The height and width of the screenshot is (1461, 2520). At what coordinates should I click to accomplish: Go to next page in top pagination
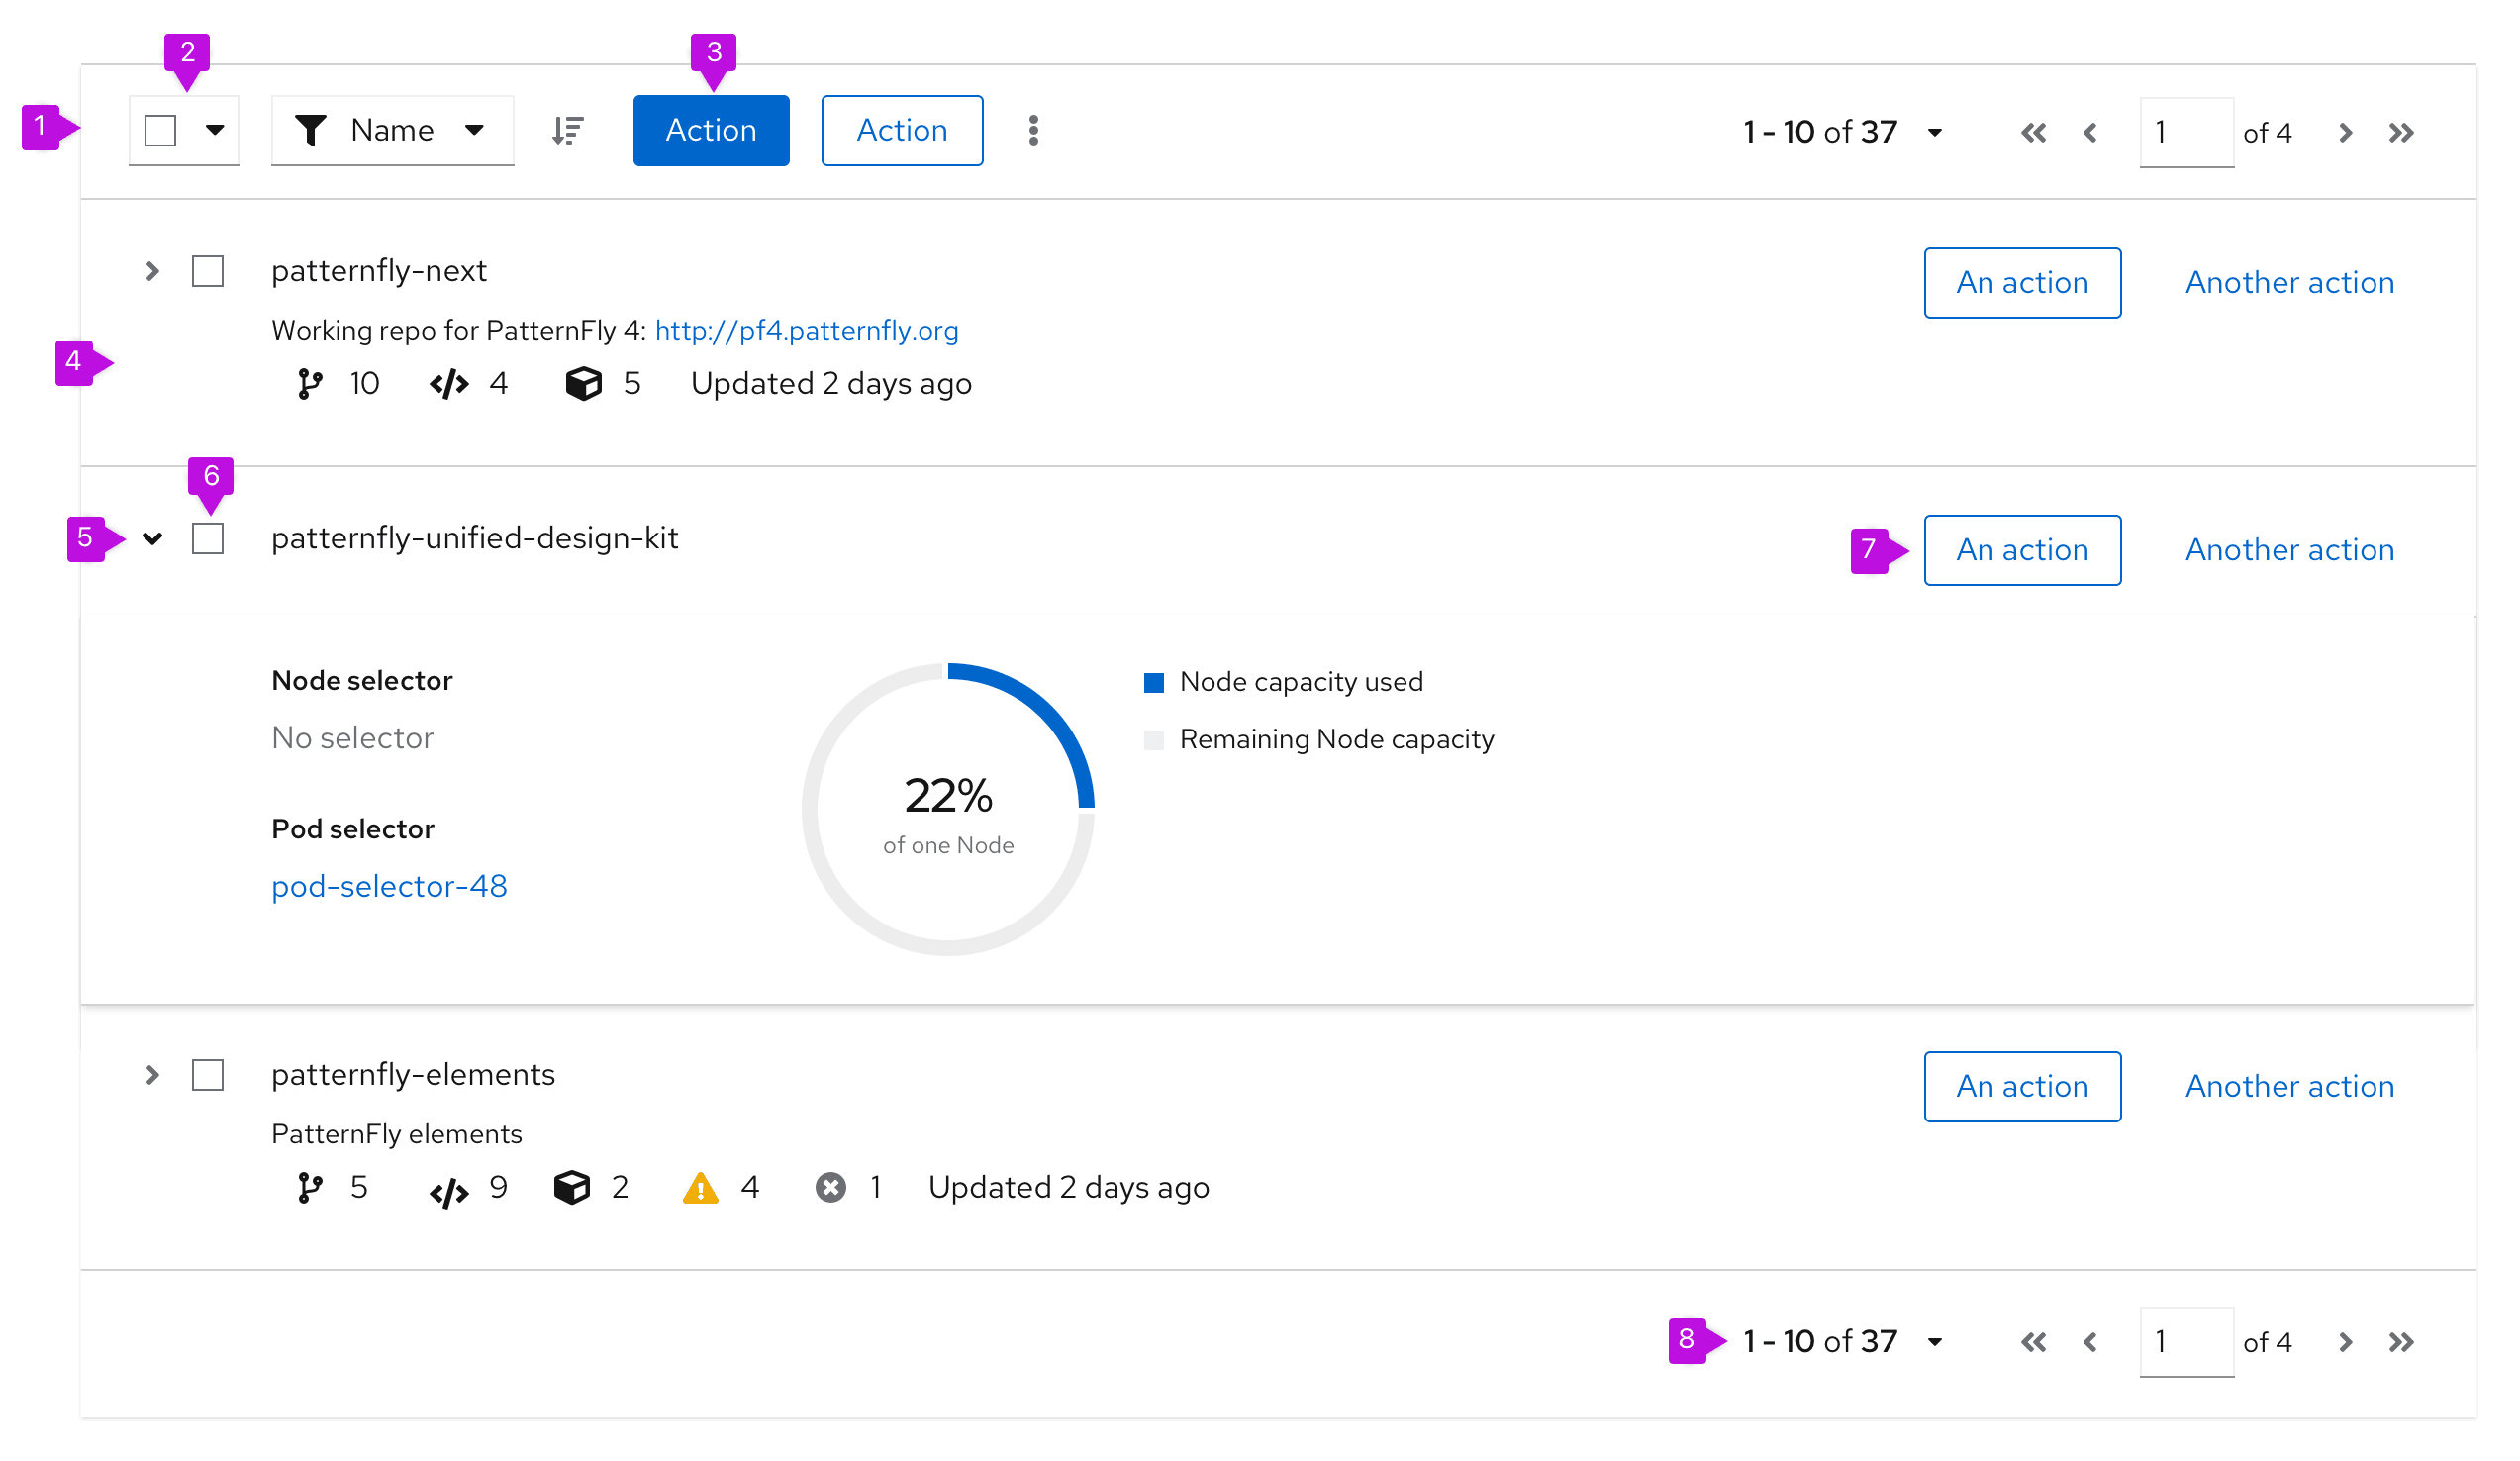[x=2345, y=133]
